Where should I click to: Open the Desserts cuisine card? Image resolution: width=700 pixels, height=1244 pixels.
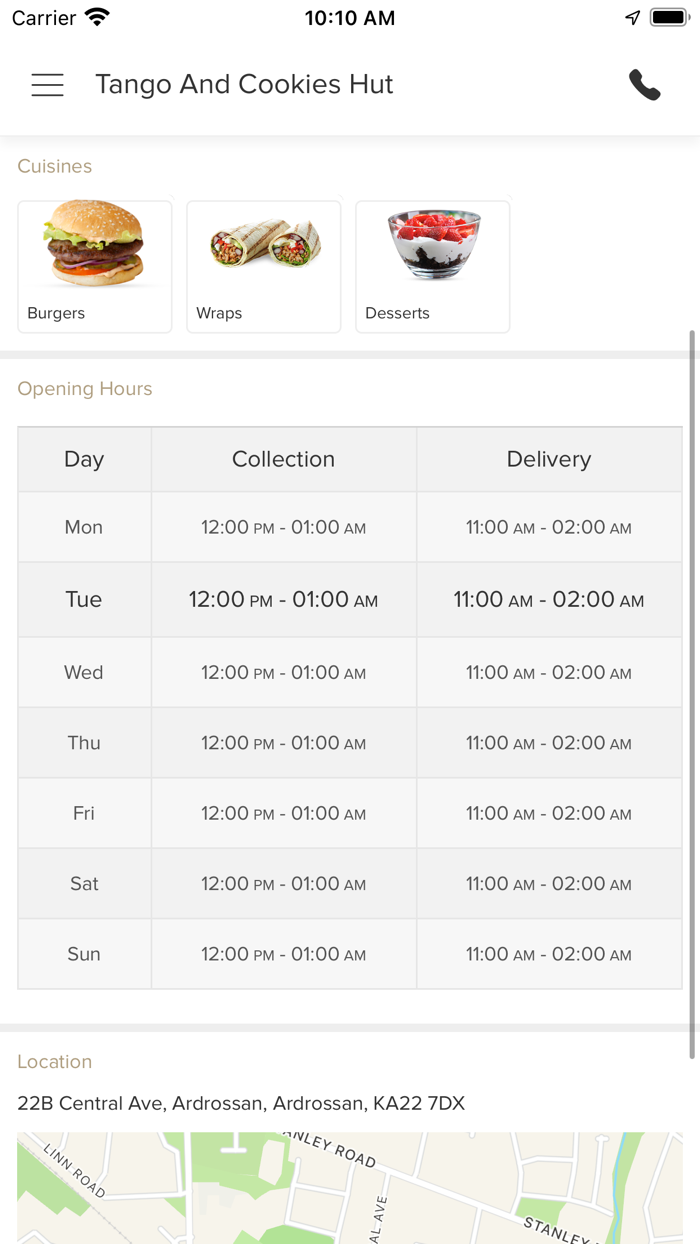click(433, 266)
